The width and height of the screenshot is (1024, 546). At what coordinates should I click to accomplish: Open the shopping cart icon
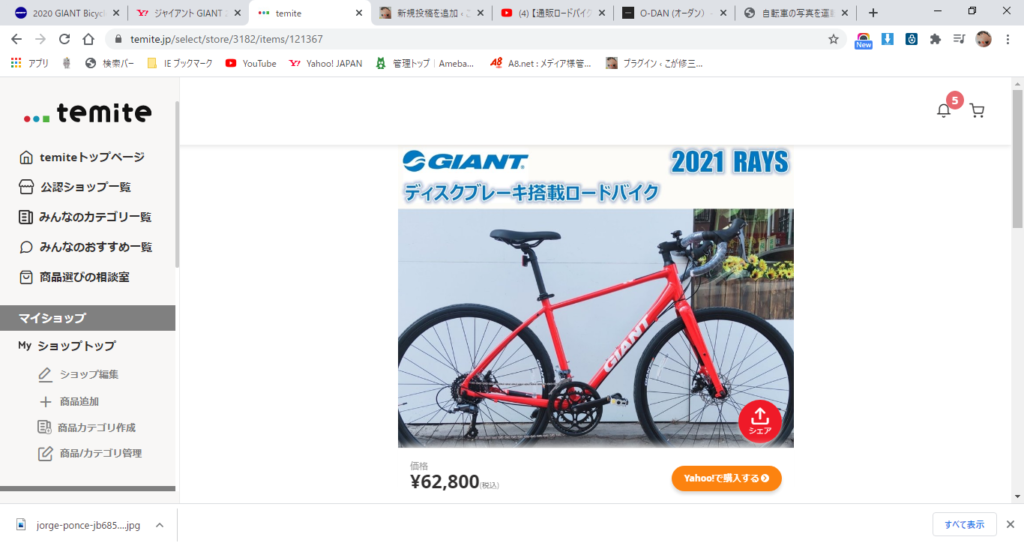(977, 111)
